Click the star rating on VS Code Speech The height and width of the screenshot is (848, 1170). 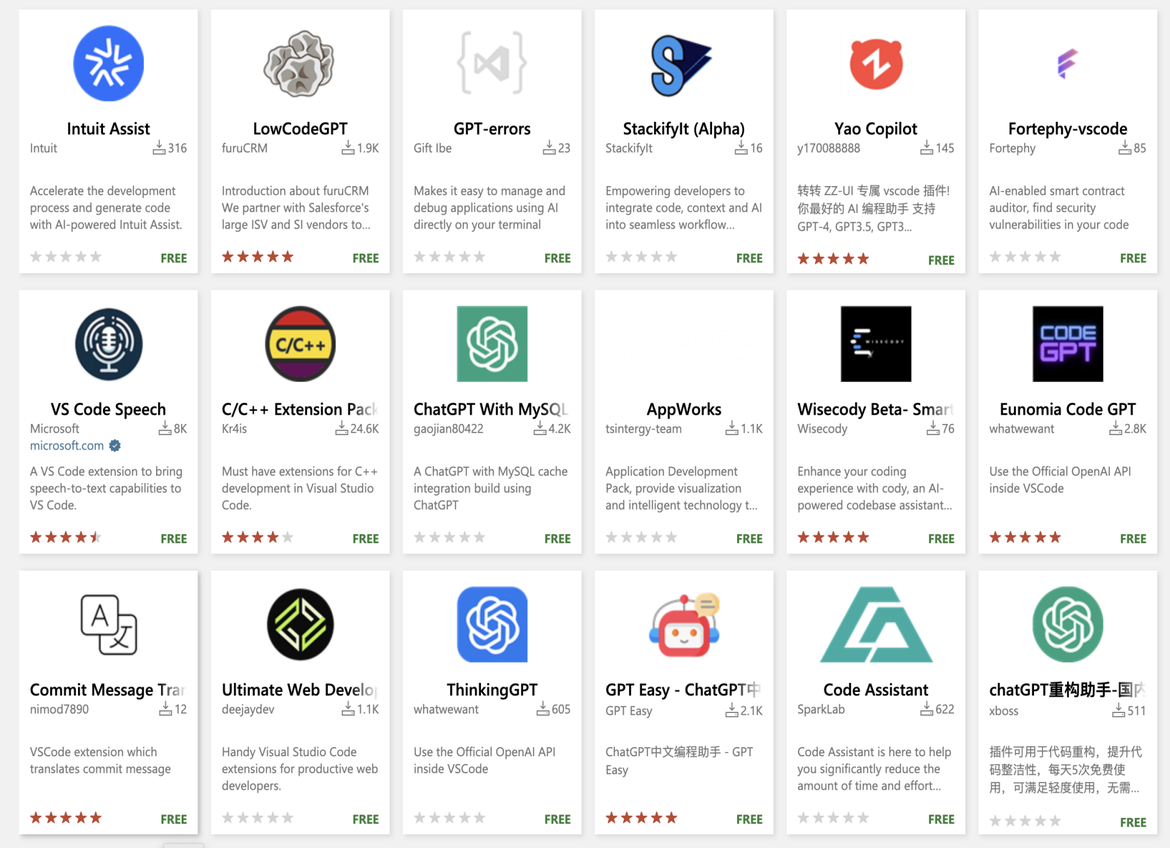[x=66, y=537]
